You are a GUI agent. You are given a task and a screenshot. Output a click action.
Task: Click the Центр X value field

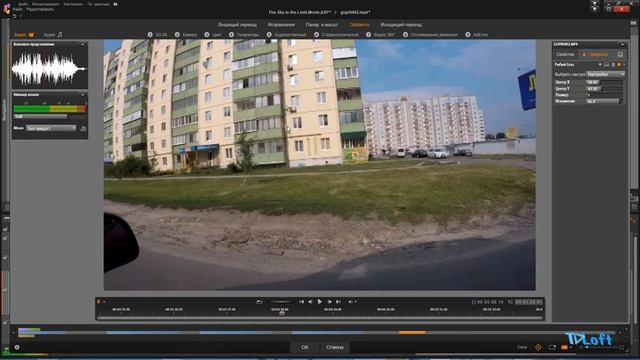[604, 82]
